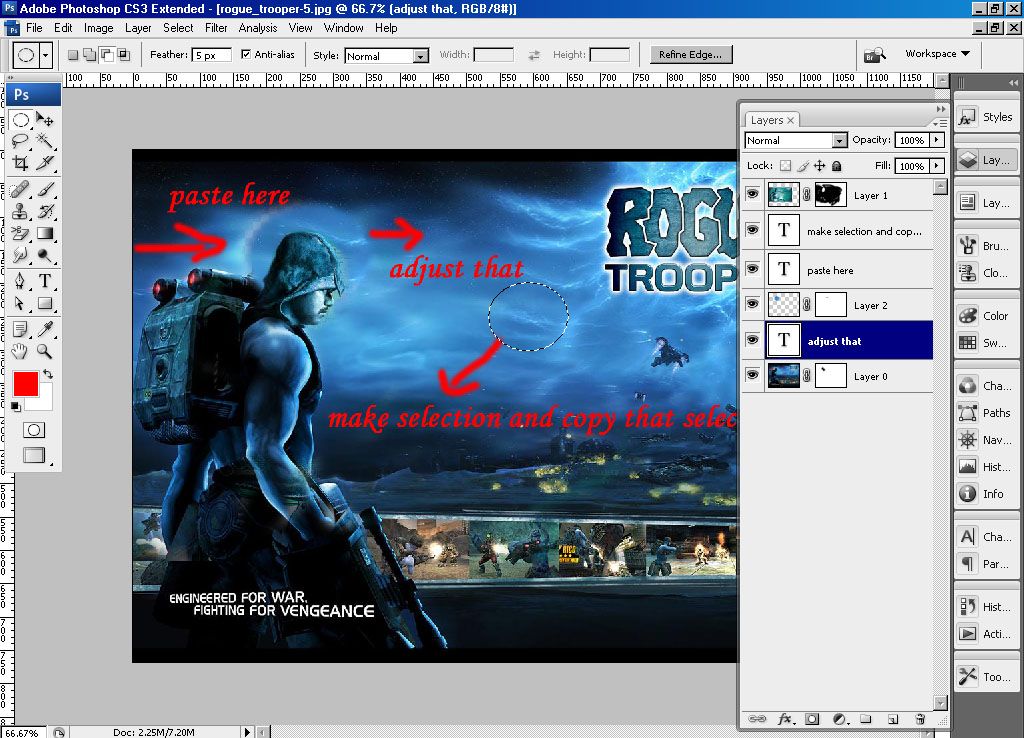Open Opacity slider arrow

click(x=937, y=140)
